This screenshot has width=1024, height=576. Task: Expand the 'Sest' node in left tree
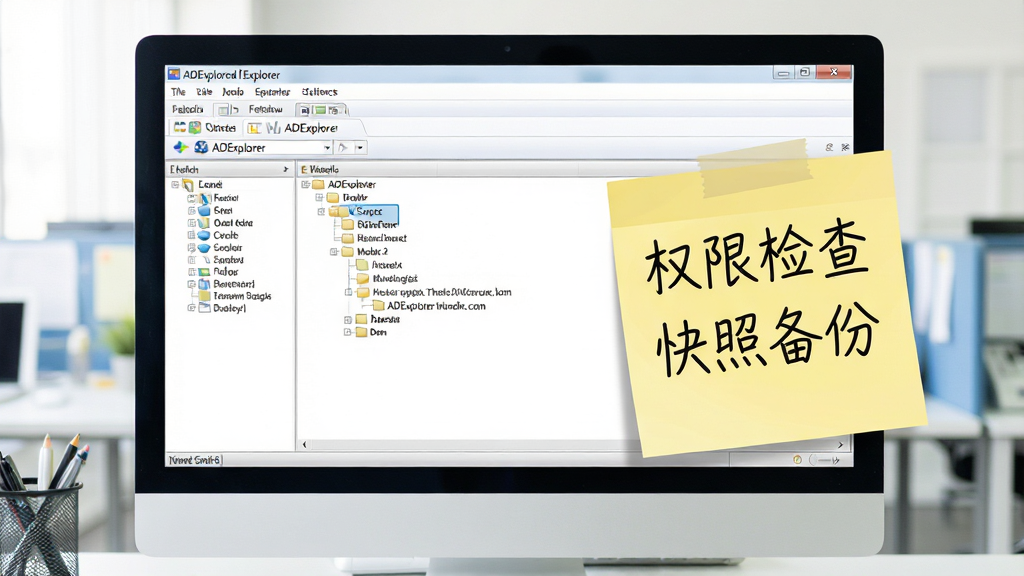[191, 211]
